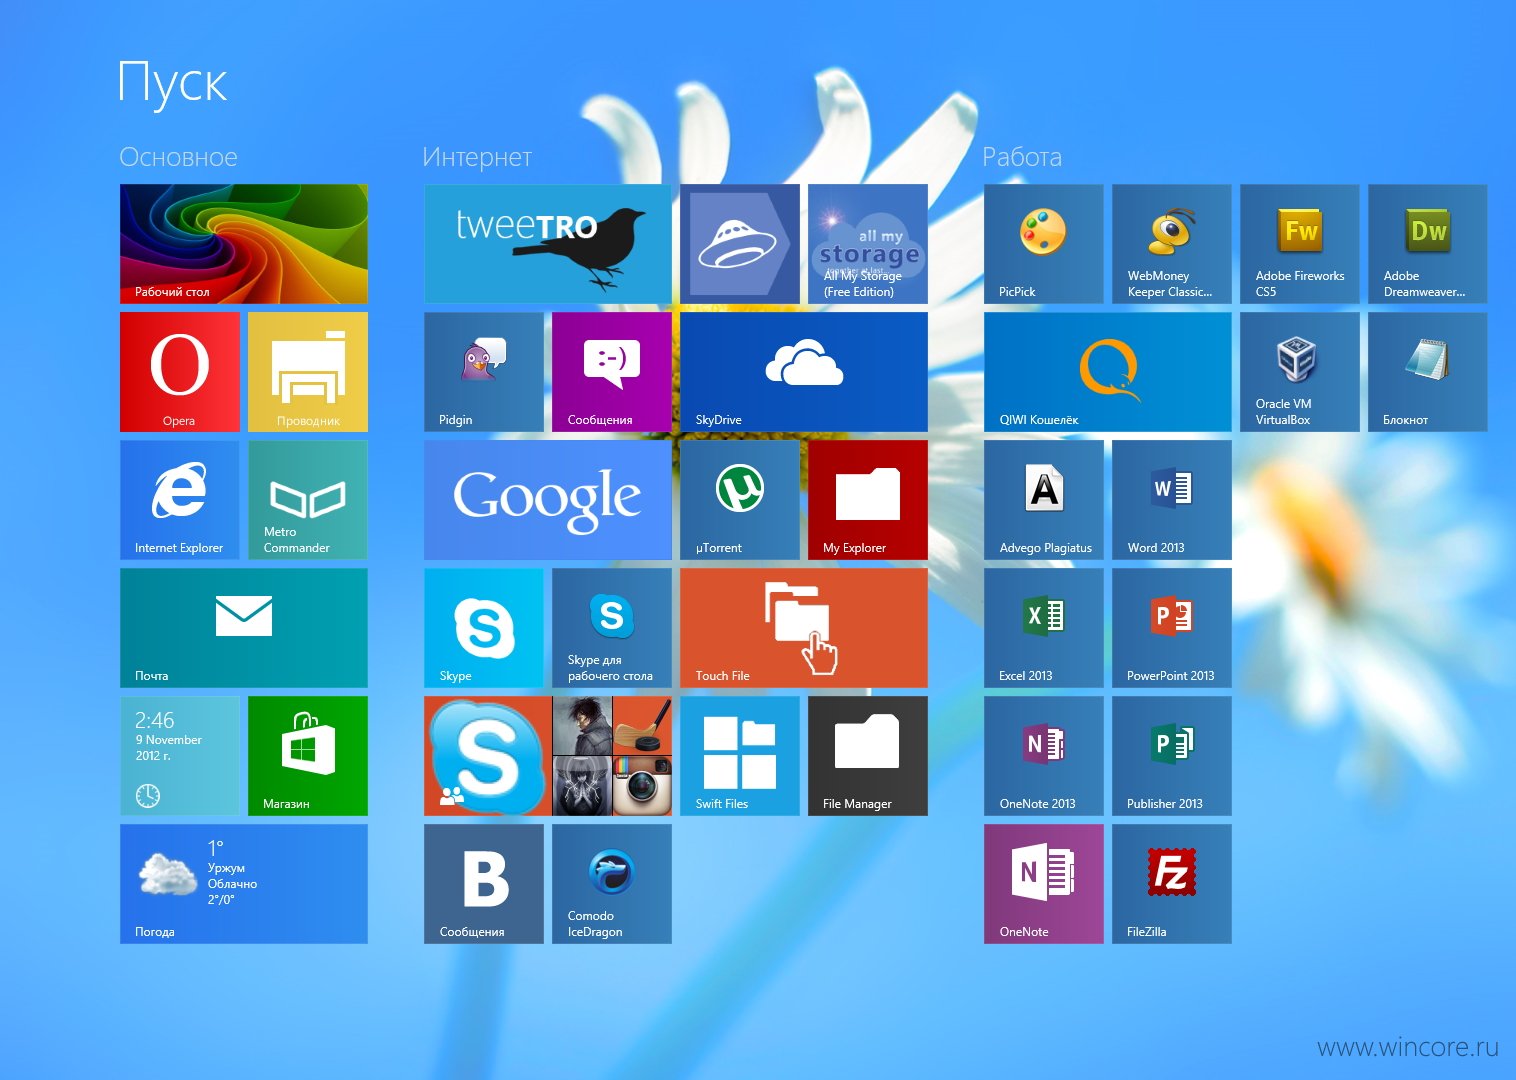This screenshot has height=1080, width=1516.
Task: Launch Internet Explorer tile
Action: pos(180,500)
